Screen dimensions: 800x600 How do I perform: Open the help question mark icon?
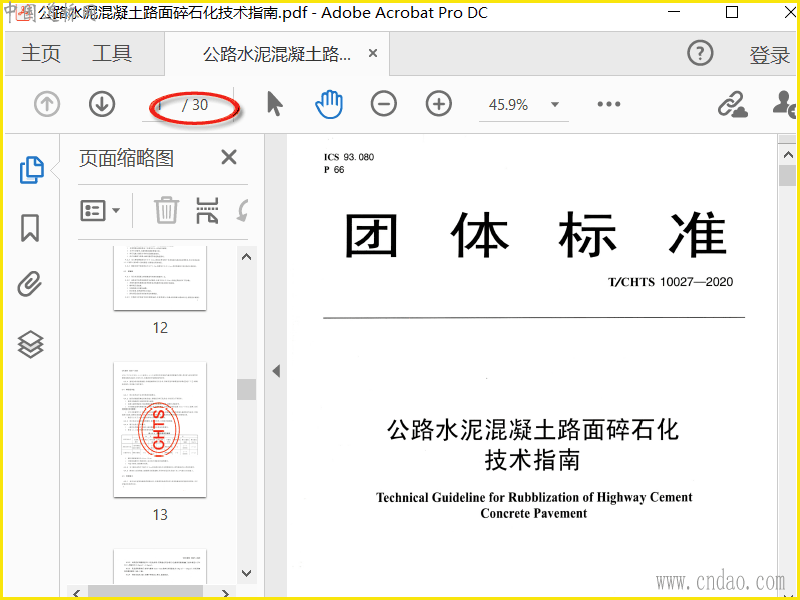click(700, 53)
